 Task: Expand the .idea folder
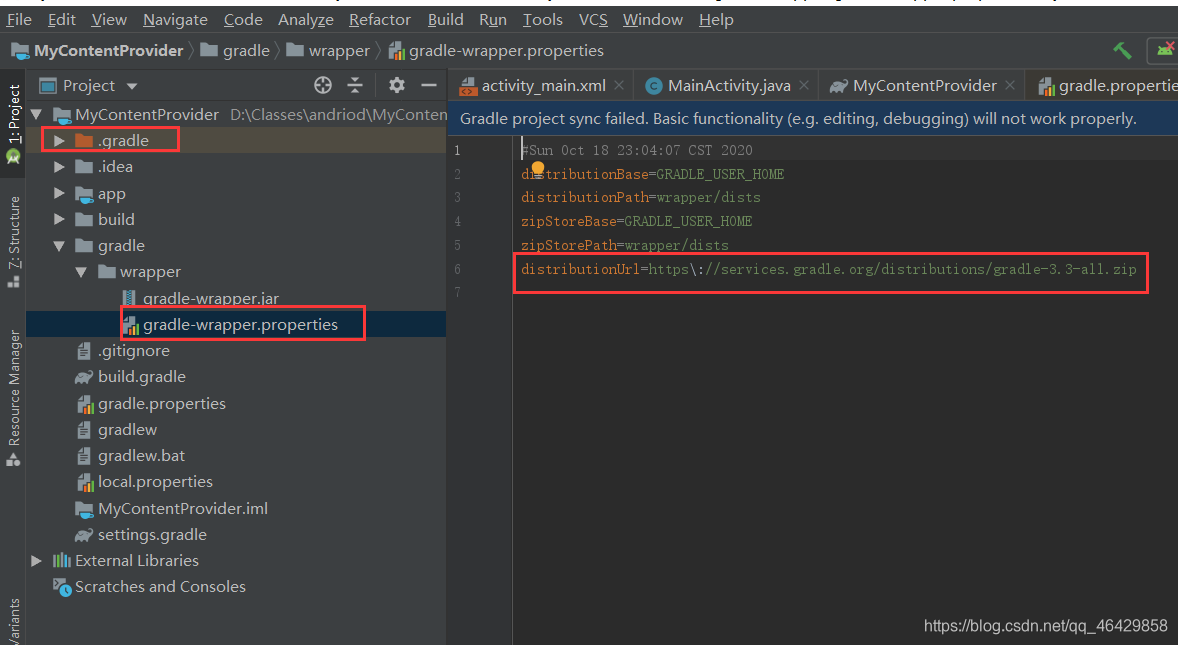[58, 166]
